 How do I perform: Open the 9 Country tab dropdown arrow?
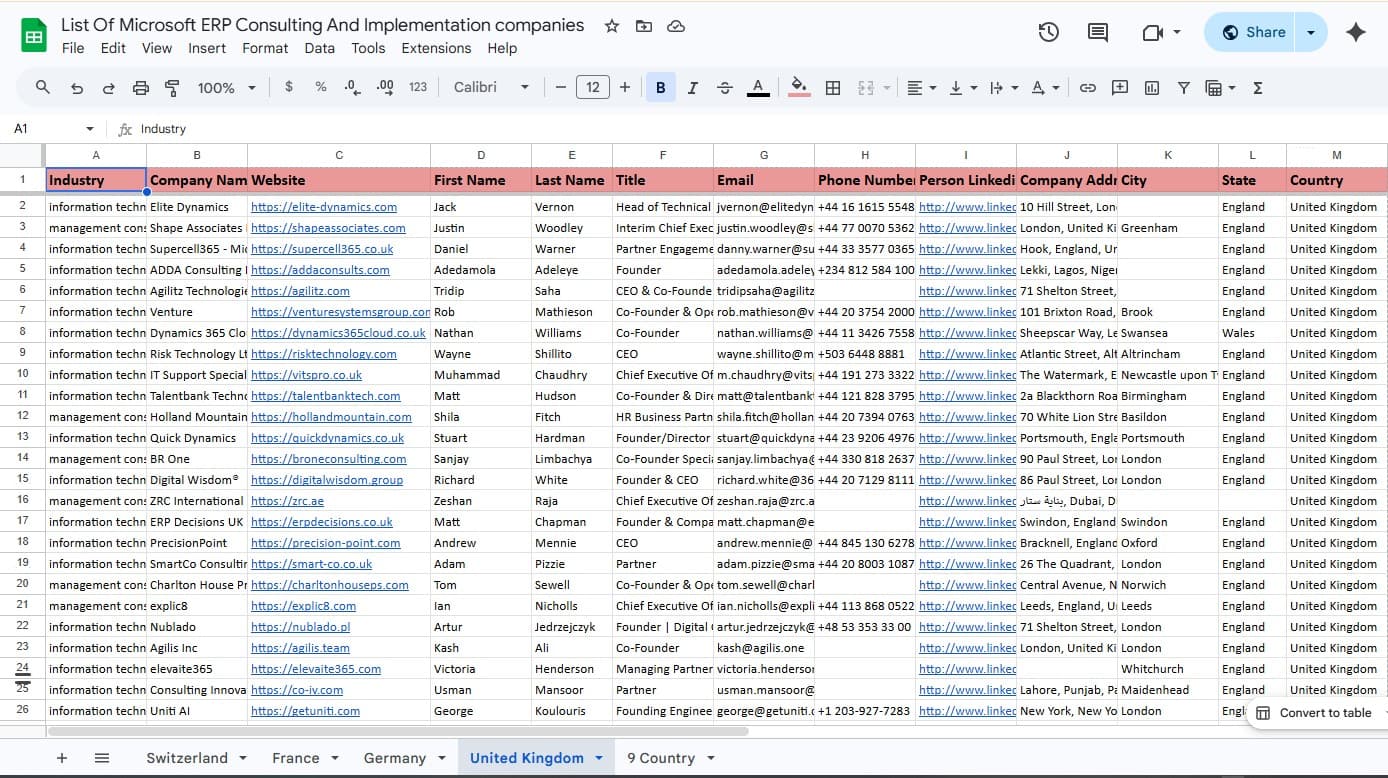(711, 758)
